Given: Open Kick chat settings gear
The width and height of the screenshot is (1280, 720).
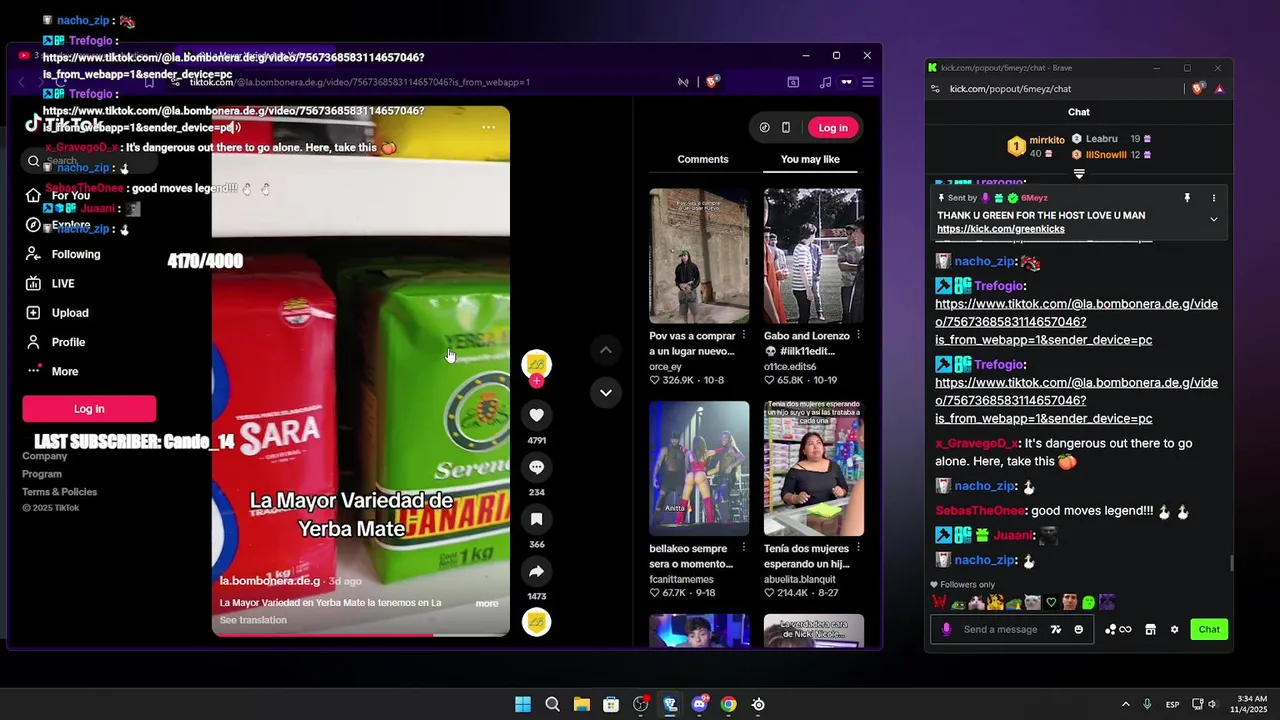Looking at the screenshot, I should pyautogui.click(x=1174, y=629).
